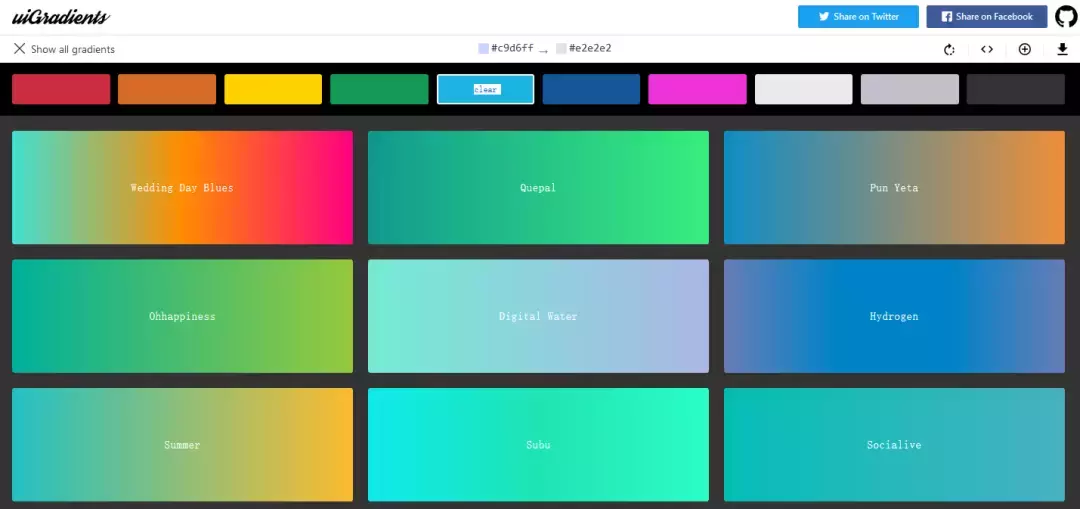Select the green color filter swatch
Image resolution: width=1080 pixels, height=509 pixels.
click(x=380, y=90)
